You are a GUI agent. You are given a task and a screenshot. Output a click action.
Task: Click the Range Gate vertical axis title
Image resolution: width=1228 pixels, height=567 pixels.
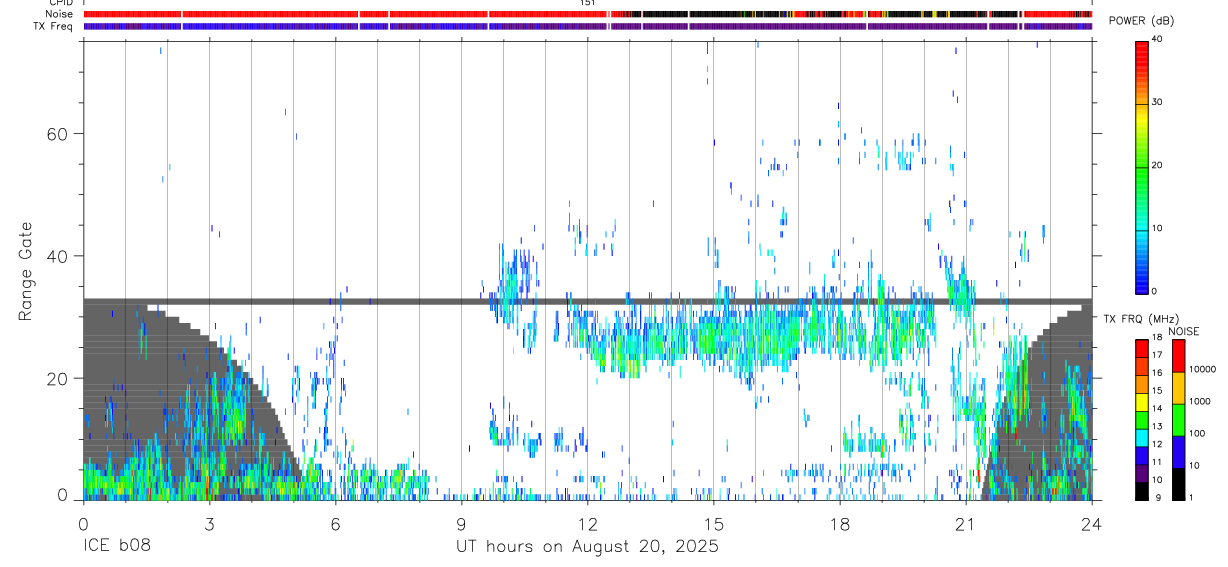coord(27,272)
